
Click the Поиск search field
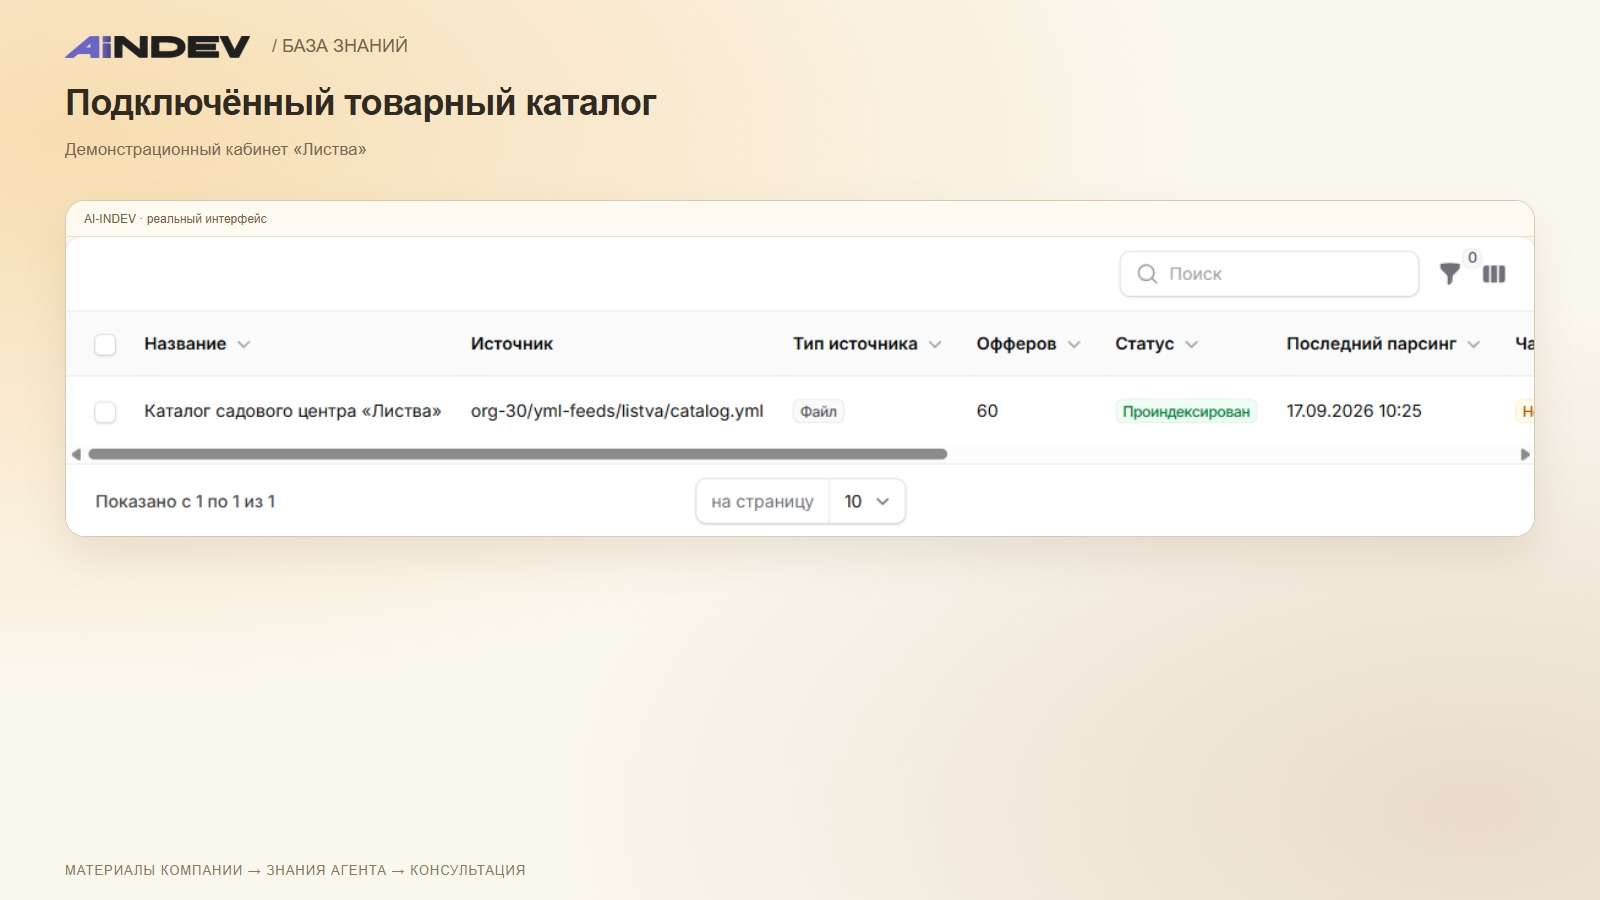coord(1269,274)
